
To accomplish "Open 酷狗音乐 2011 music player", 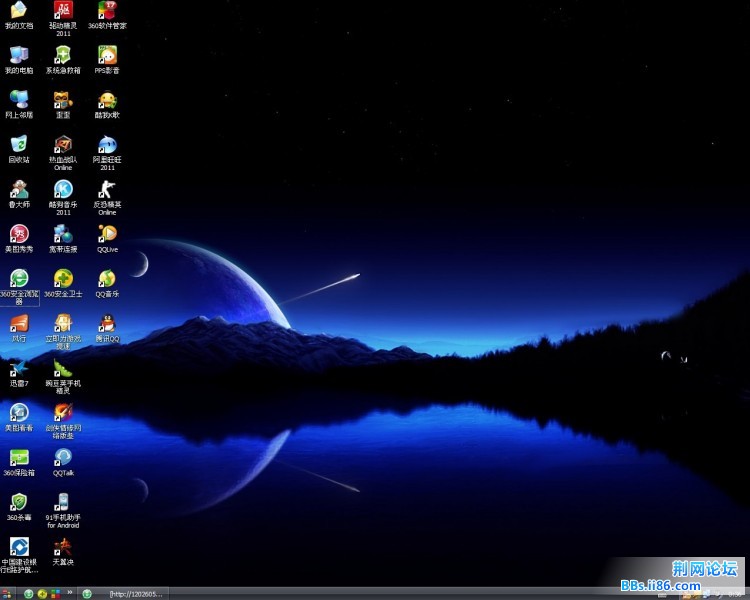I will click(63, 189).
